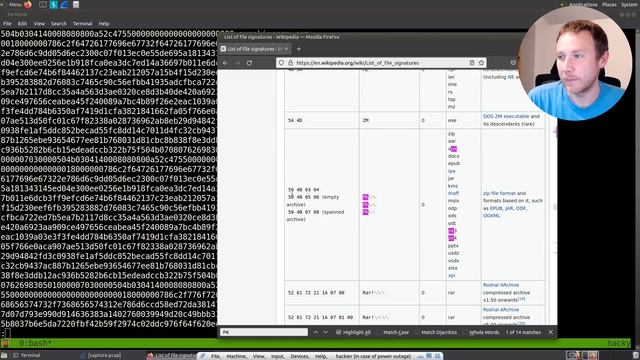Close the List of file signatures tab

pyautogui.click(x=286, y=49)
